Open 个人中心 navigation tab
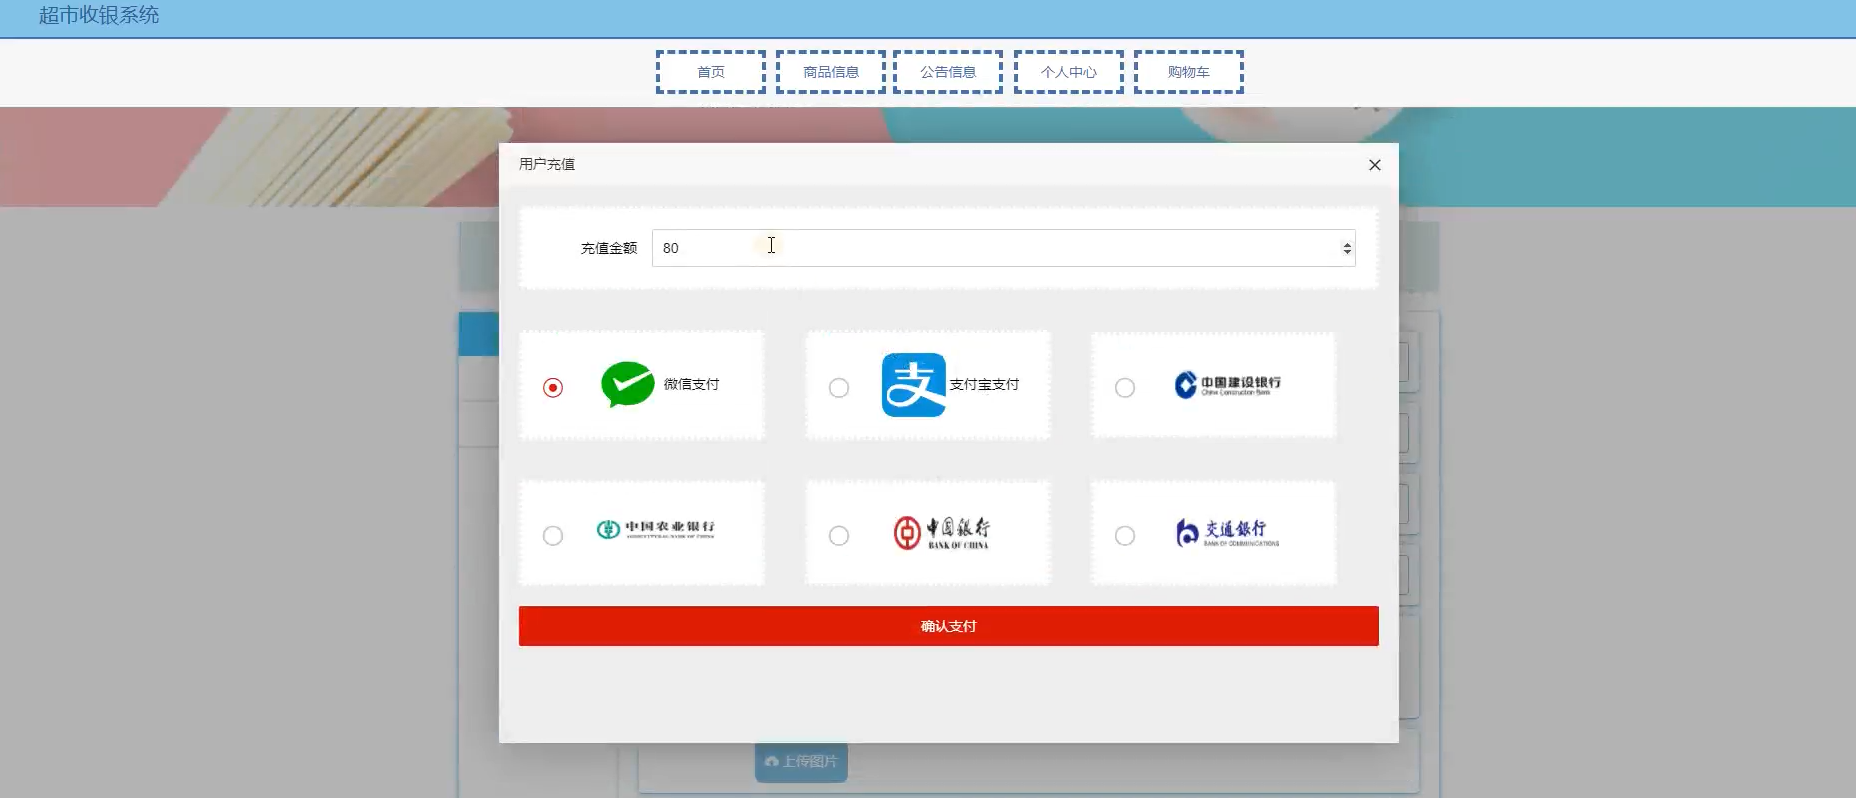This screenshot has height=798, width=1856. (x=1069, y=72)
